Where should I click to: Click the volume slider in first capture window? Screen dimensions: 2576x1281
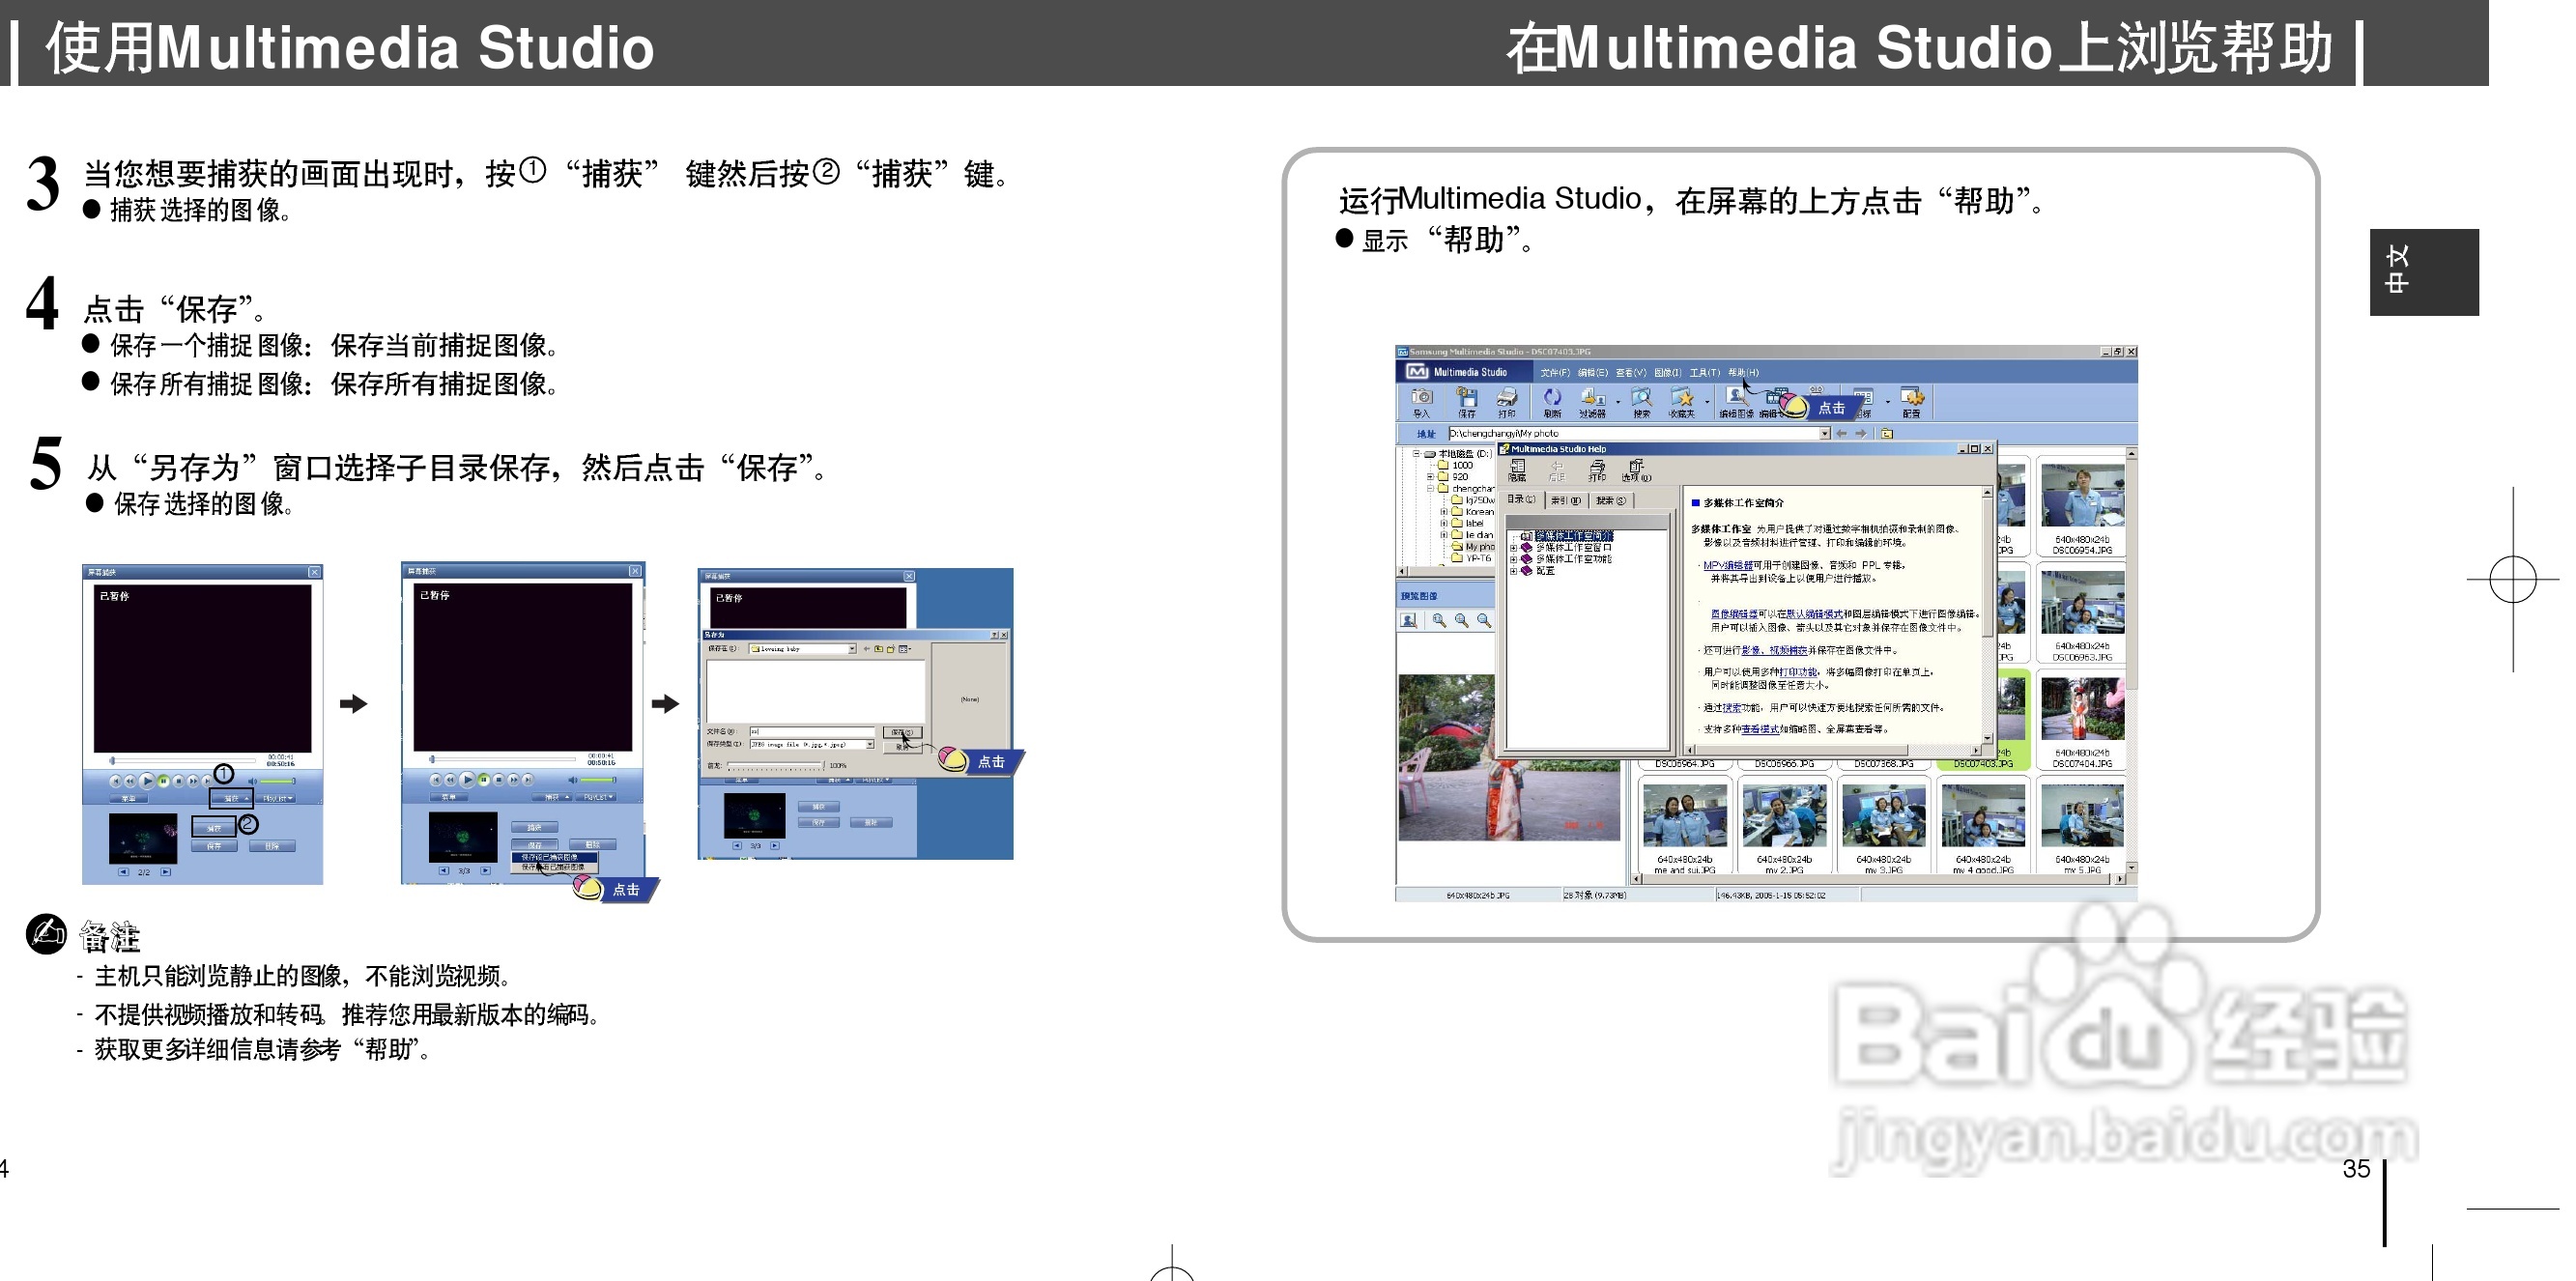click(278, 781)
